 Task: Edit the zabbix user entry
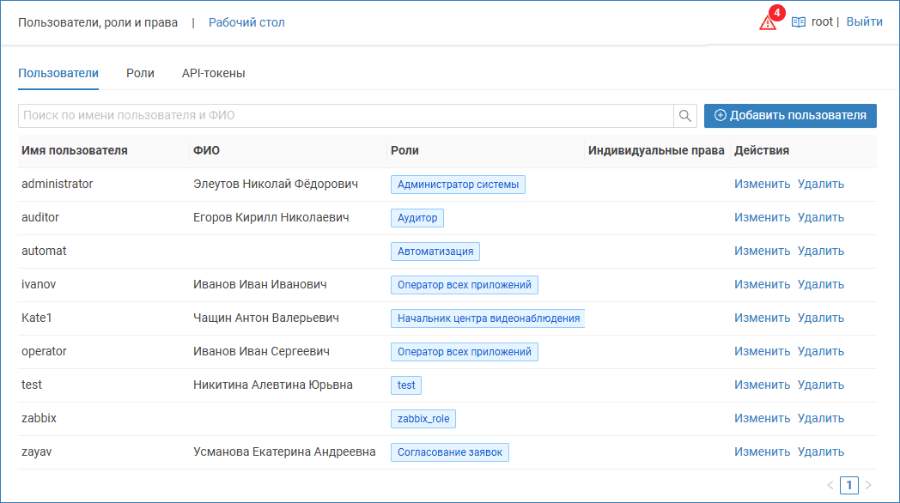[762, 419]
